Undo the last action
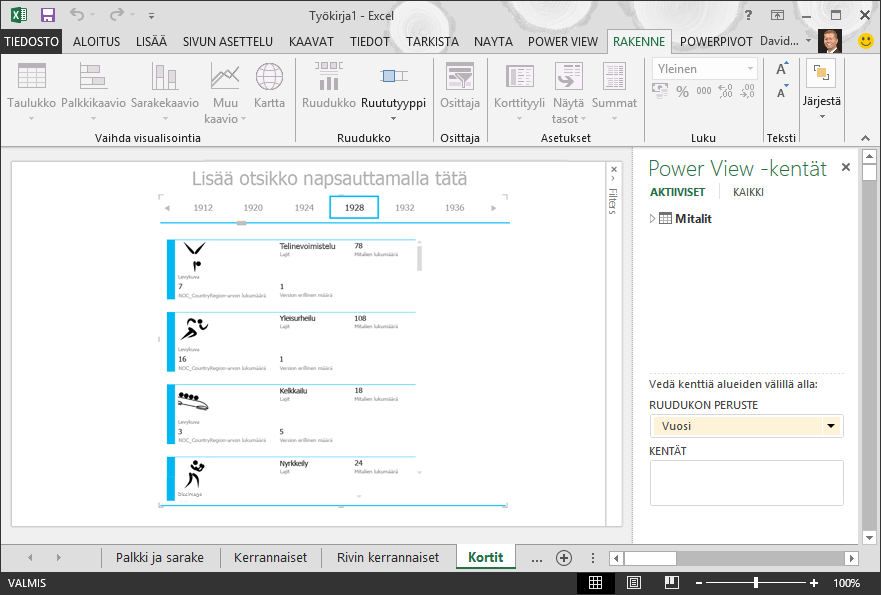Screen dimensions: 881x595 tap(77, 15)
